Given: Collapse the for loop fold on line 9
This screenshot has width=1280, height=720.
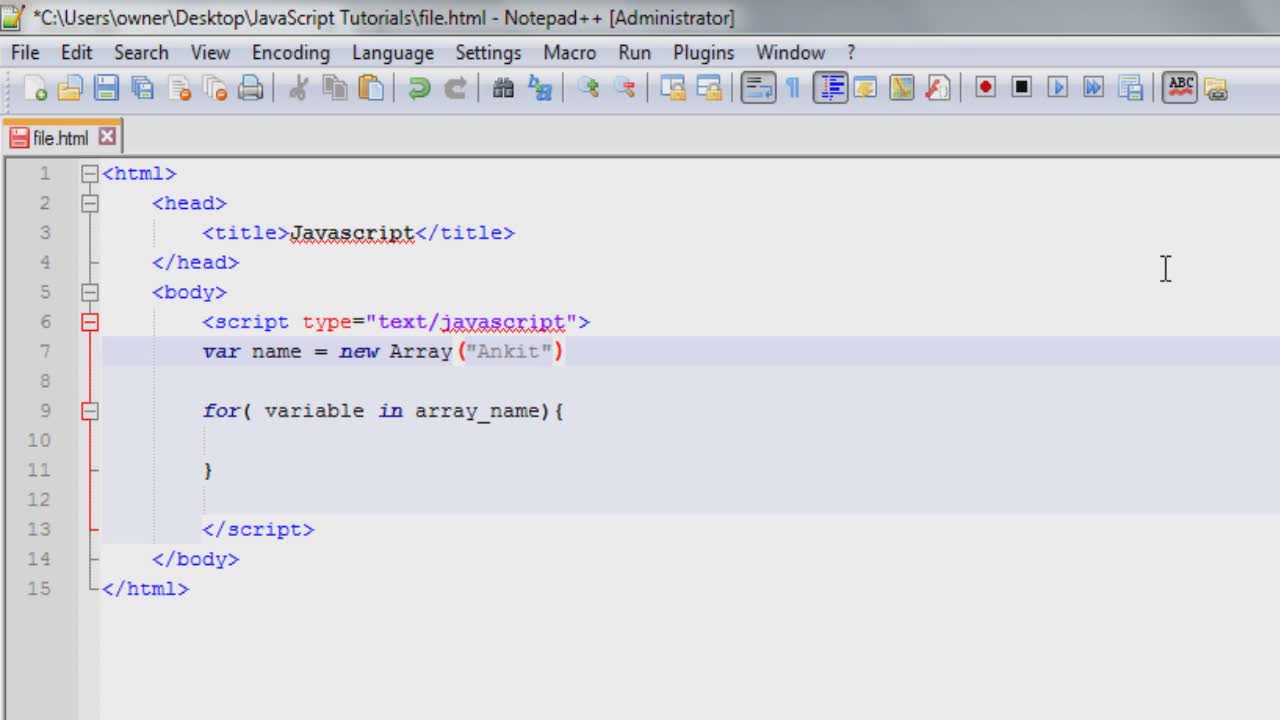Looking at the screenshot, I should tap(90, 411).
